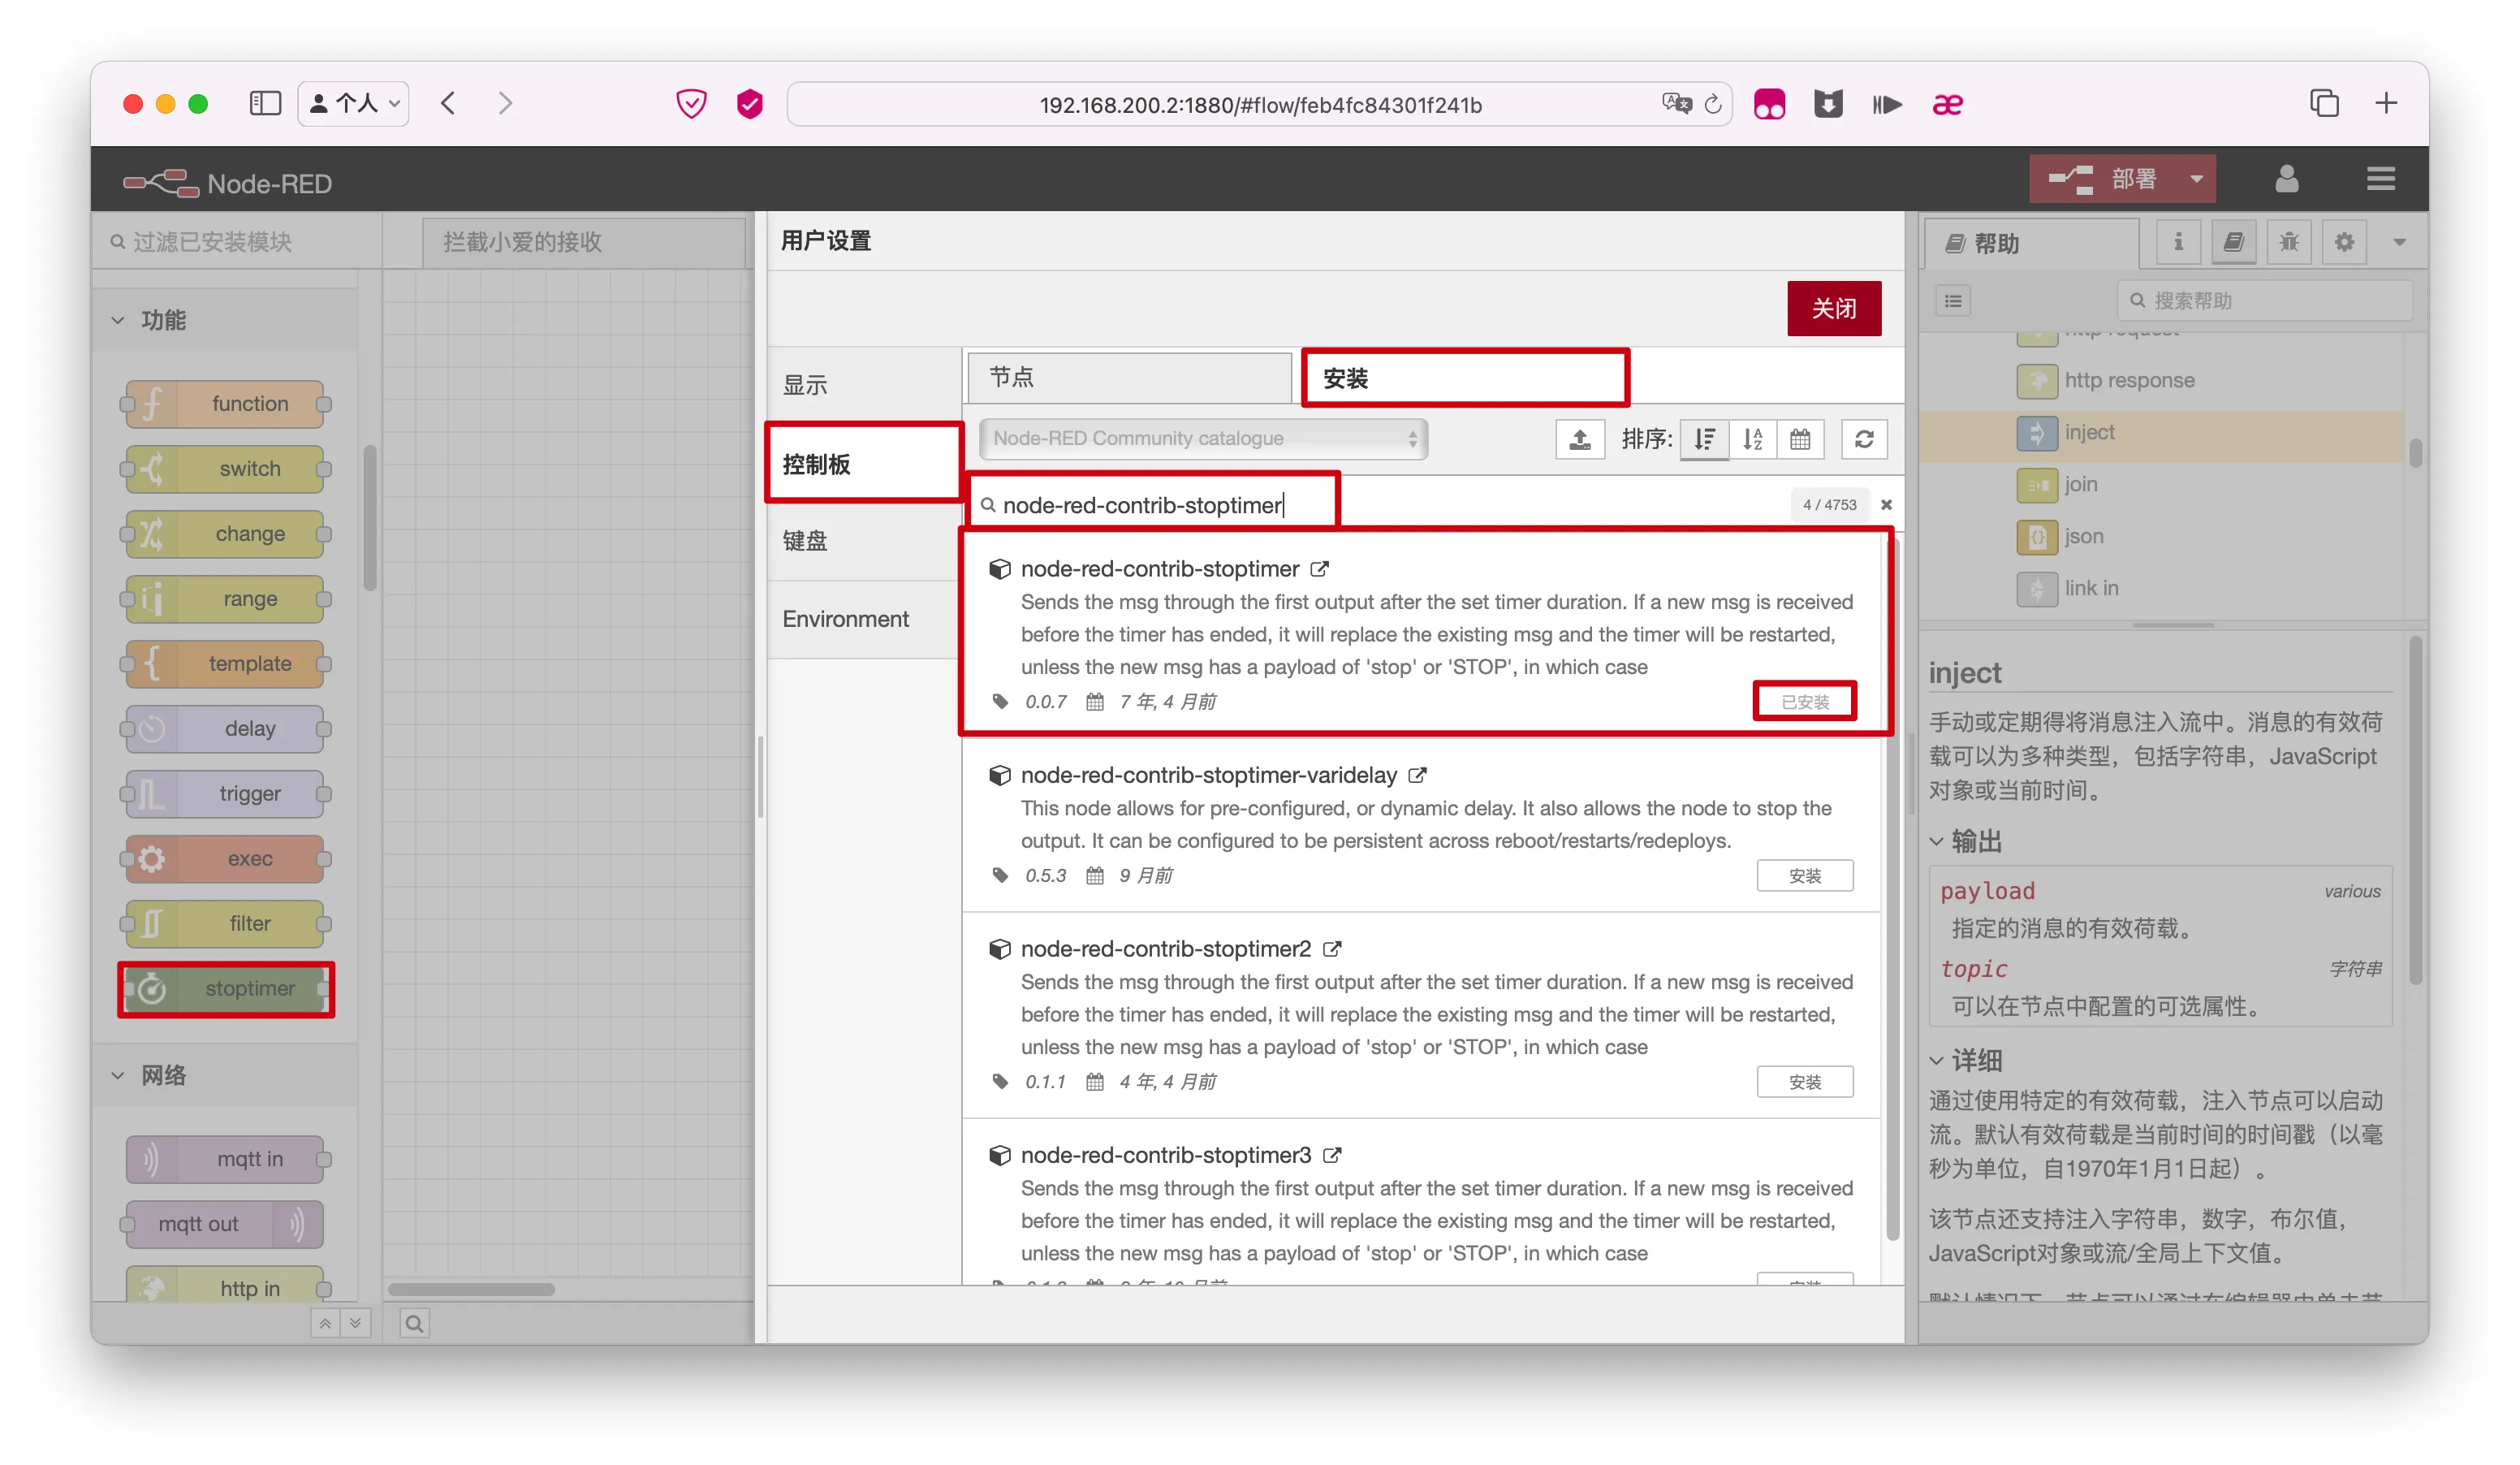Click the outlined shield privacy icon
Image resolution: width=2520 pixels, height=1465 pixels.
[x=691, y=104]
